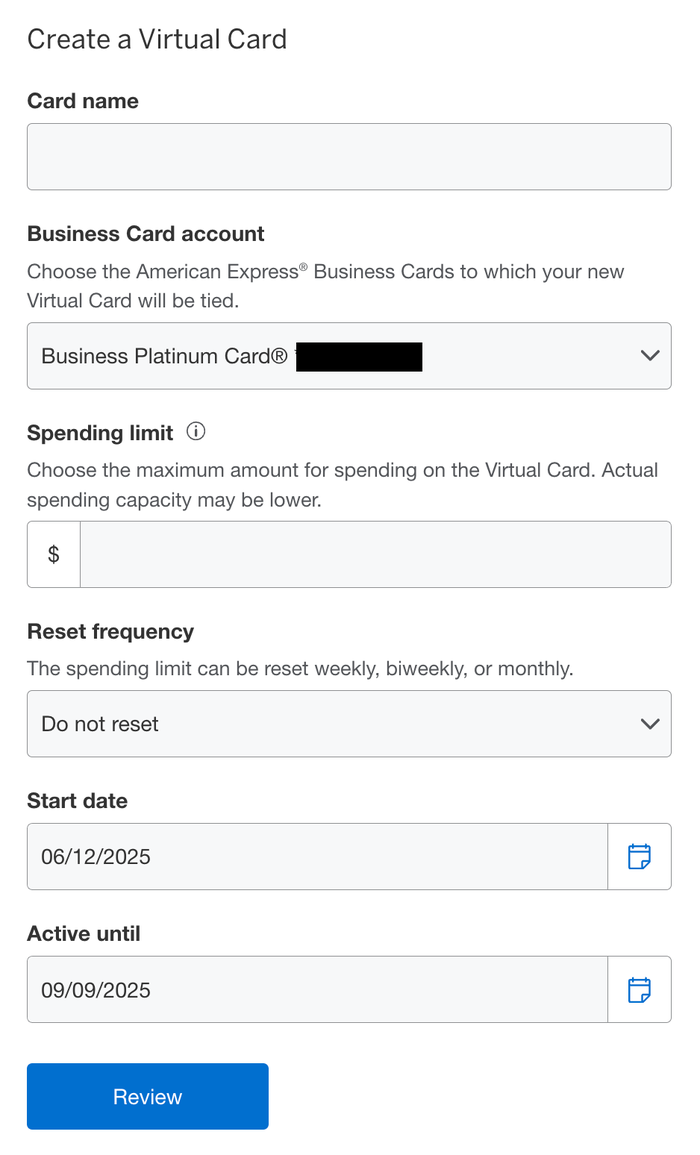Image resolution: width=700 pixels, height=1155 pixels.
Task: Click the "Start date" label
Action: [x=77, y=801]
